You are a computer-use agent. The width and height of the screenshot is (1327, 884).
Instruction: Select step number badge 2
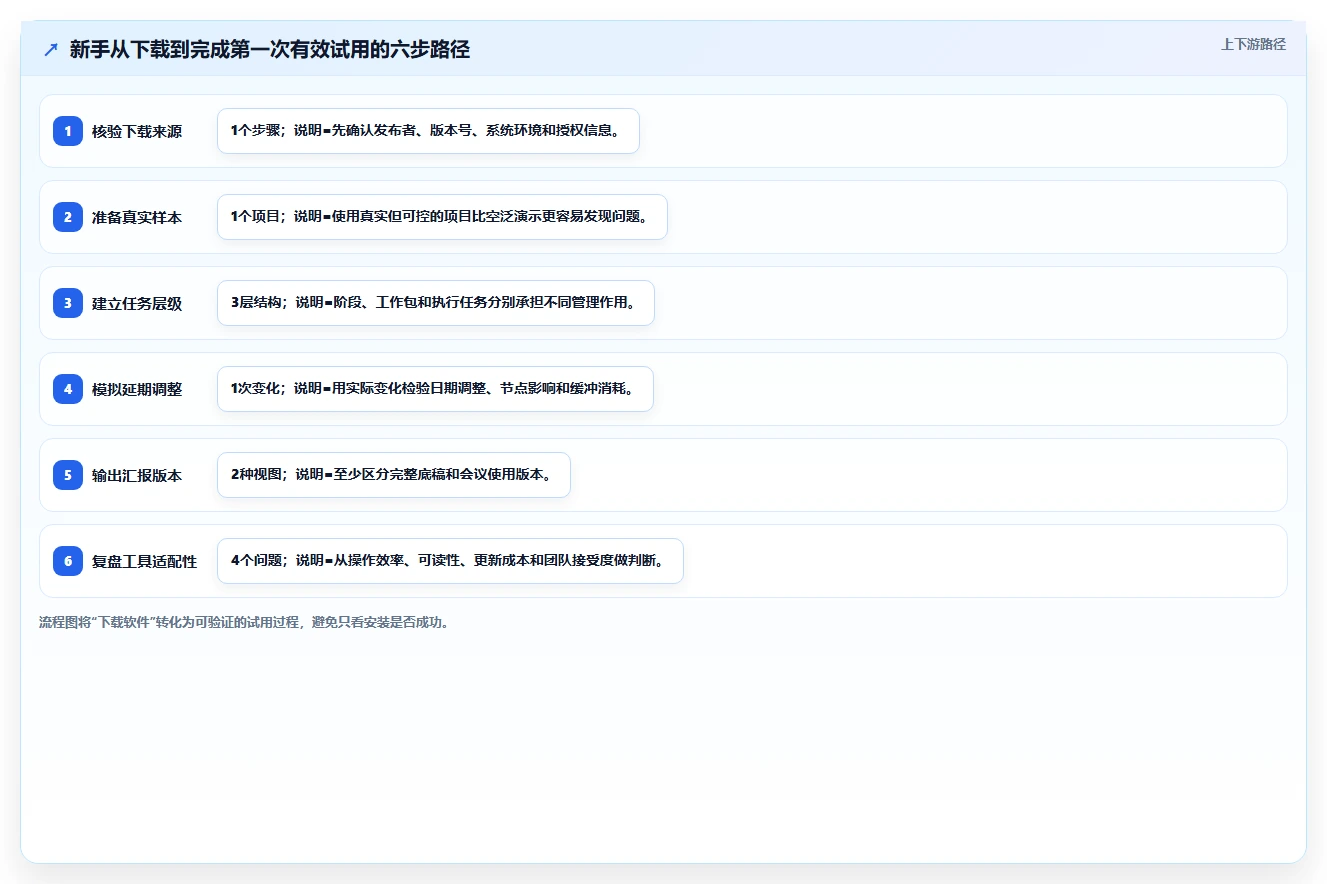(68, 217)
